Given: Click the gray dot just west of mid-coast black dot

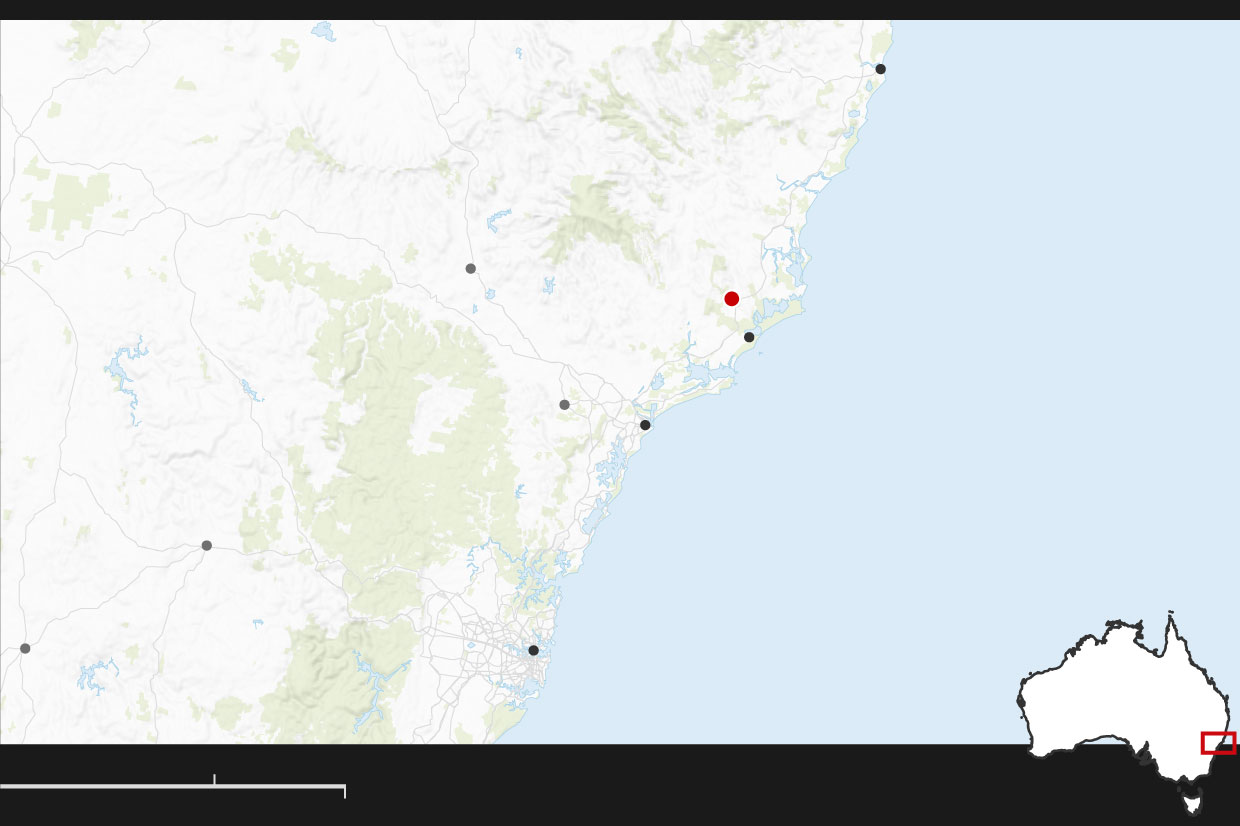Looking at the screenshot, I should click(564, 405).
